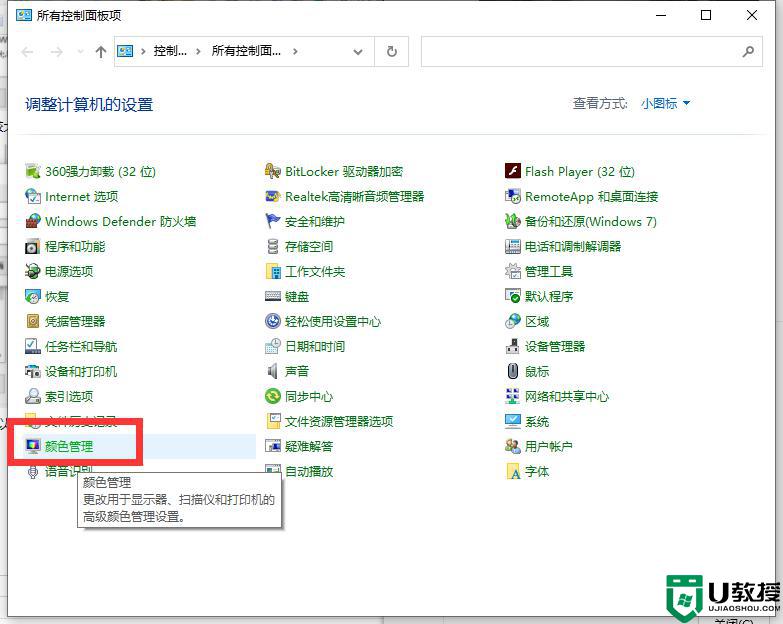
Task: Open the 网络和共享中心 icon
Action: (x=513, y=396)
